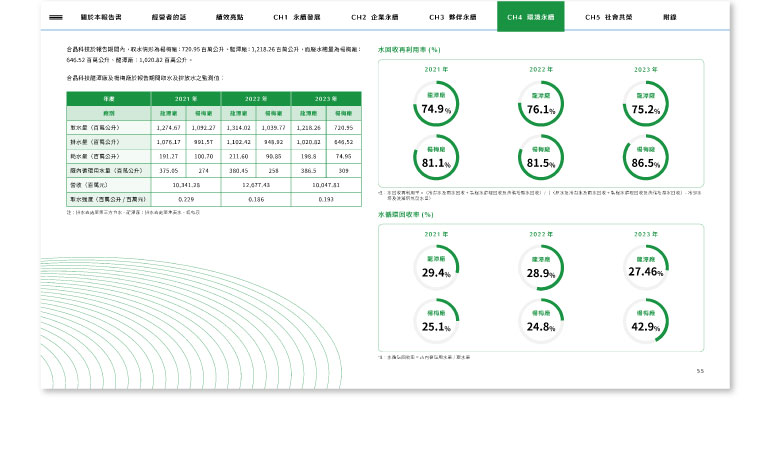768x450 pixels.
Task: Open the 附錄 appendix tab
Action: [670, 17]
